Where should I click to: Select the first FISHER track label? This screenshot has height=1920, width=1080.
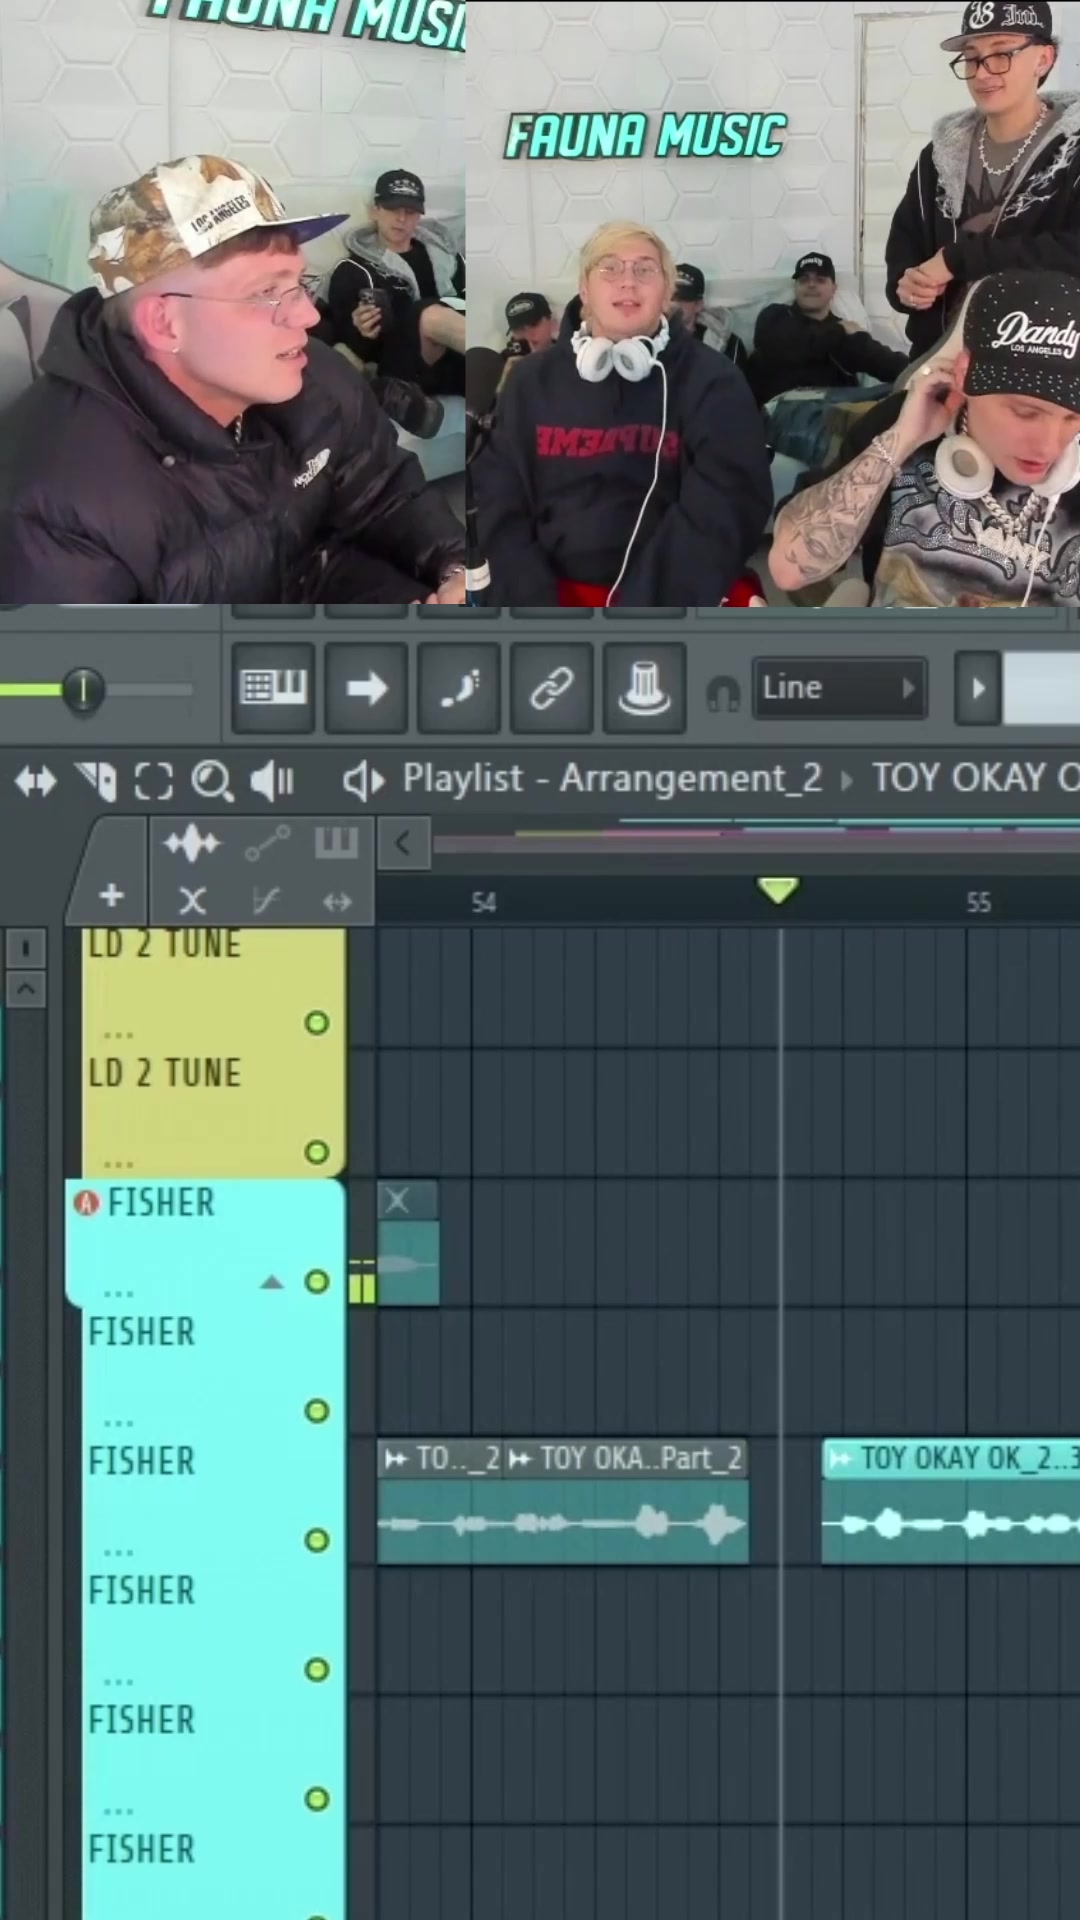(161, 1202)
